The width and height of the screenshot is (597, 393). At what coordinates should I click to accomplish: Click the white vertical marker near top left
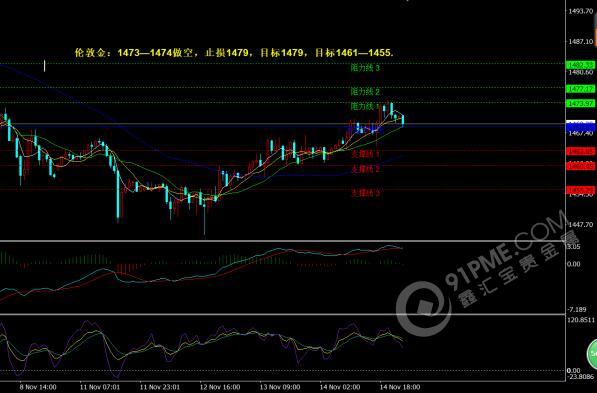tap(45, 66)
